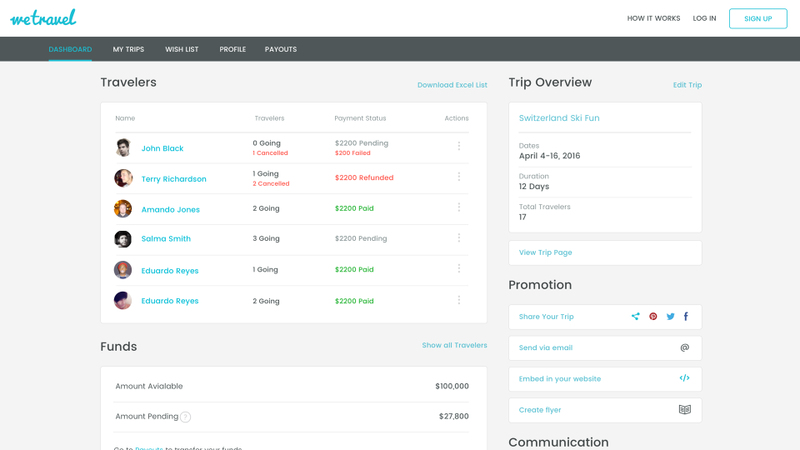Share the trip on Twitter

tap(670, 316)
